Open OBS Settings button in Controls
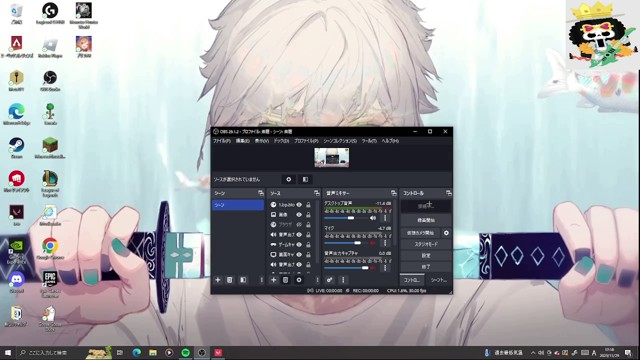The height and width of the screenshot is (360, 640). (x=426, y=256)
